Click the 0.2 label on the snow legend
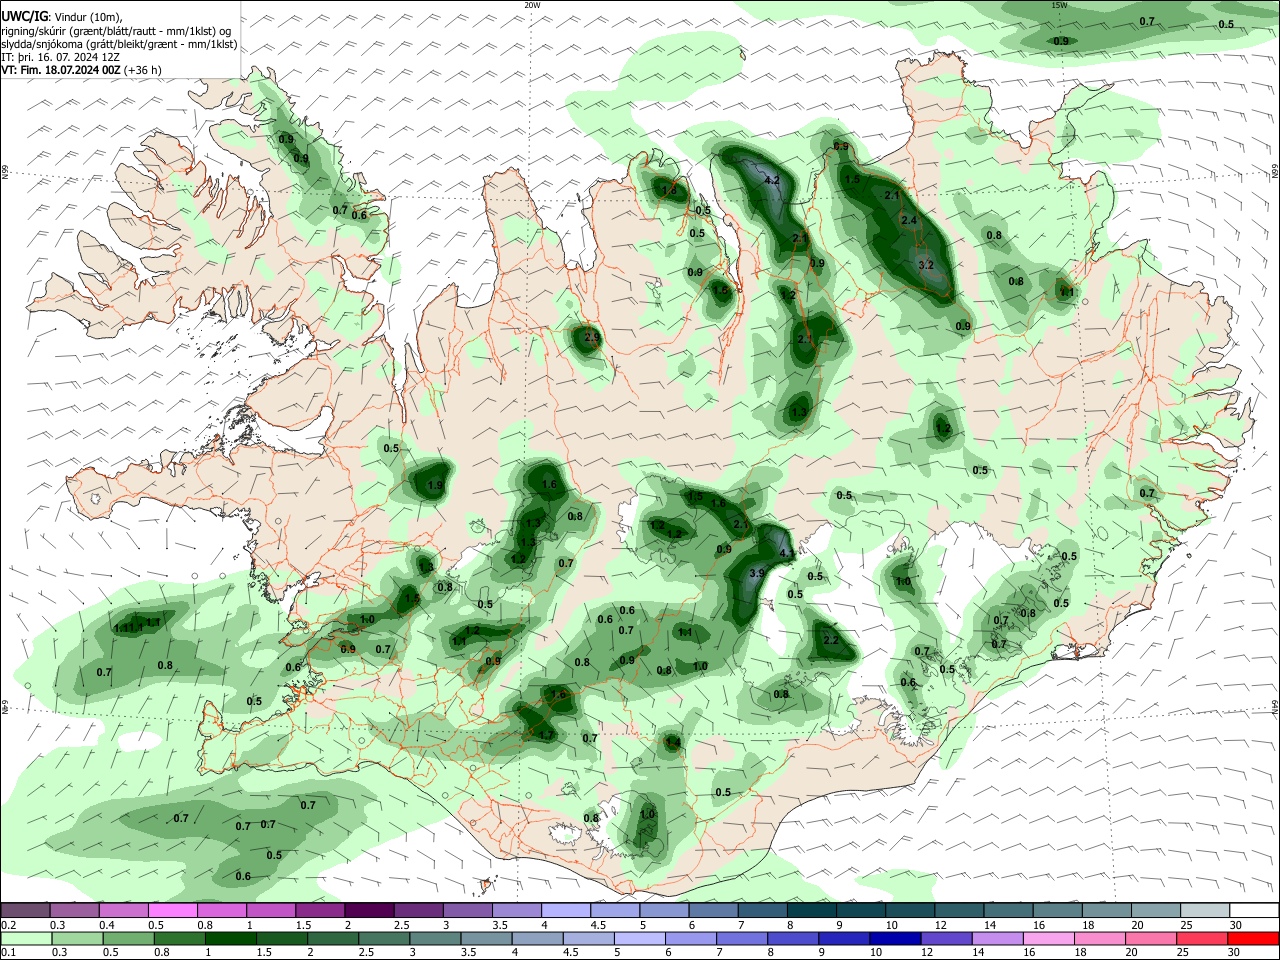 pos(9,925)
